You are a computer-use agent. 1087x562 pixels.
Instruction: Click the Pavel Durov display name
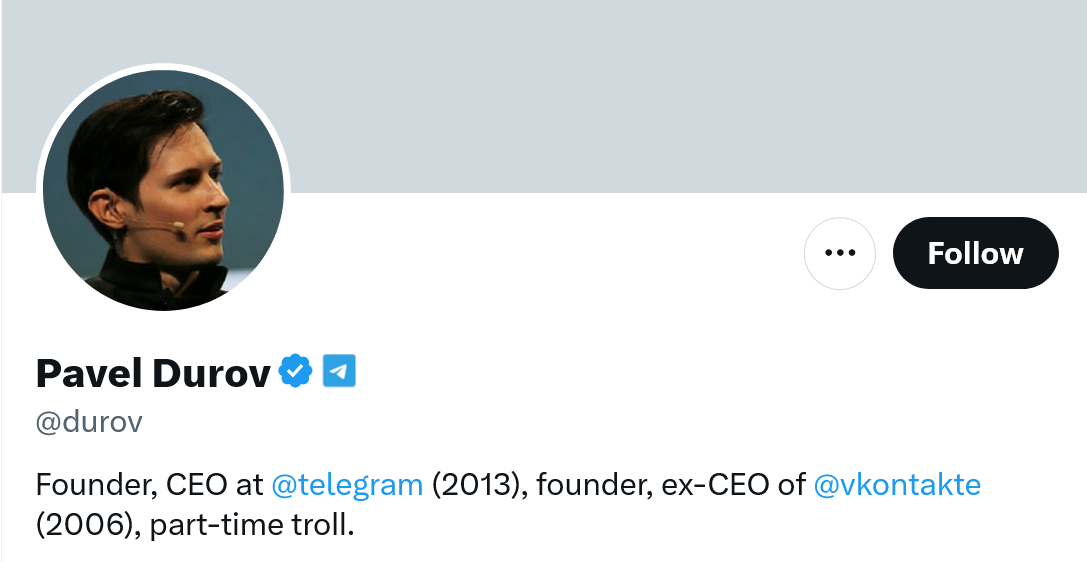tap(153, 373)
